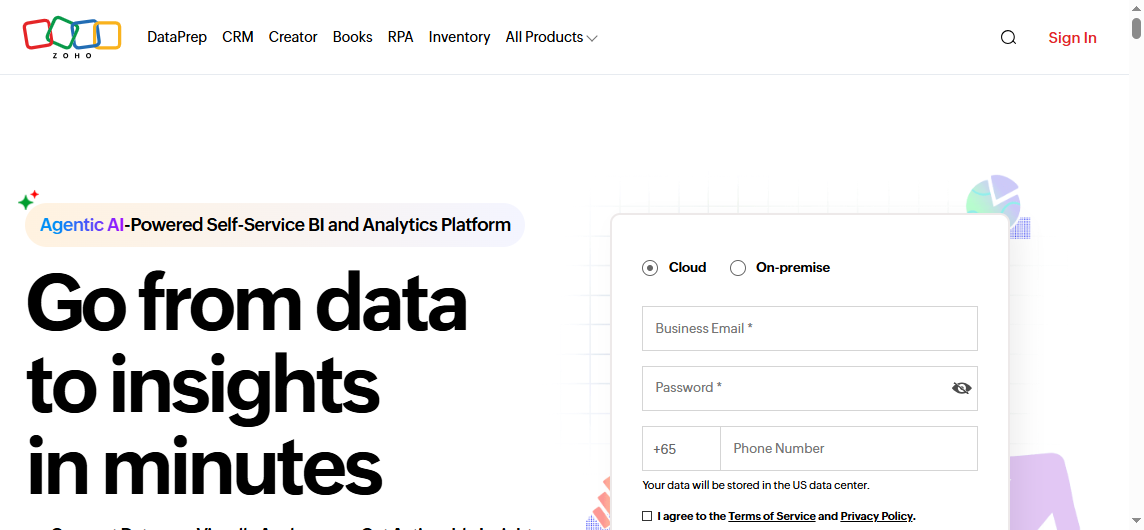Click the pie chart illustration icon
The width and height of the screenshot is (1144, 530).
(993, 202)
